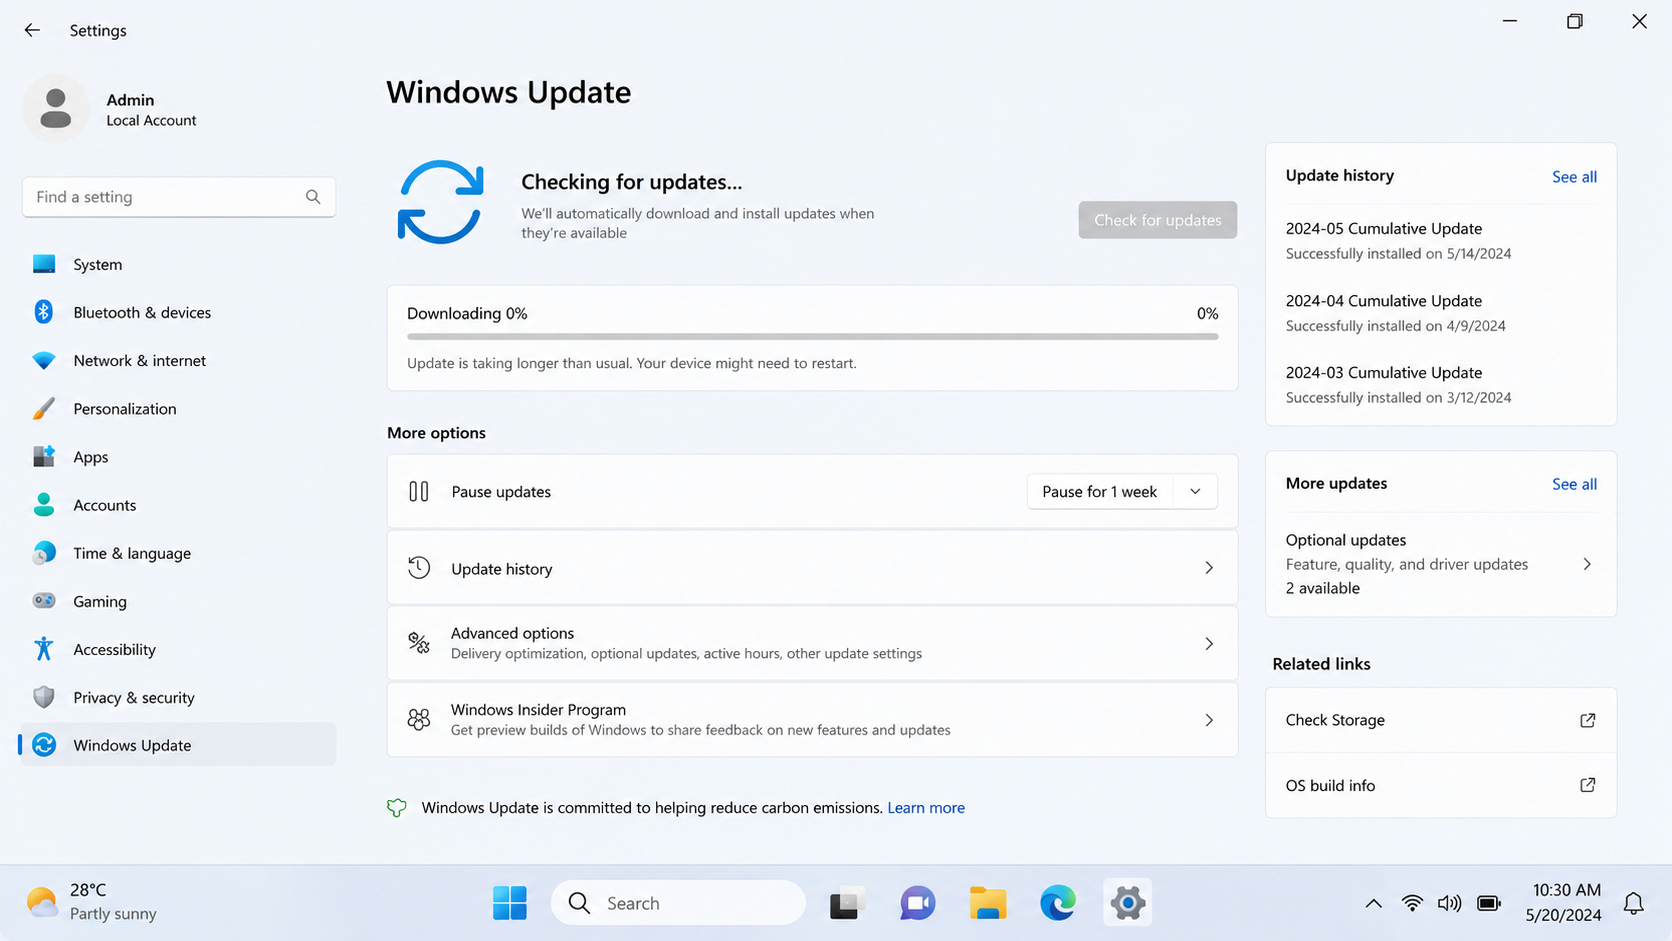Click the Time & language globe icon
Viewport: 1672px width, 941px height.
click(x=44, y=552)
